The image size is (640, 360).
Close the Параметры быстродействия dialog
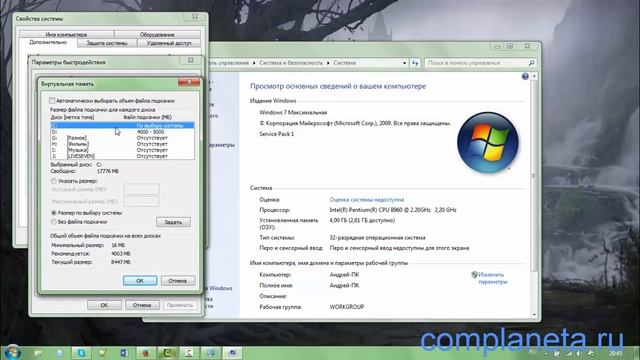click(x=190, y=60)
